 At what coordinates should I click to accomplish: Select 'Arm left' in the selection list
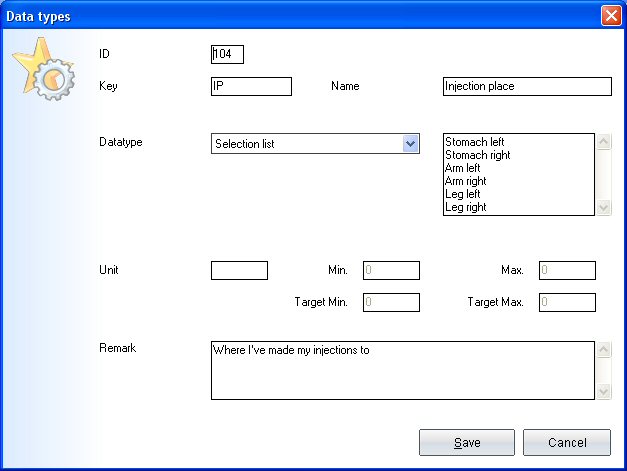pos(463,169)
